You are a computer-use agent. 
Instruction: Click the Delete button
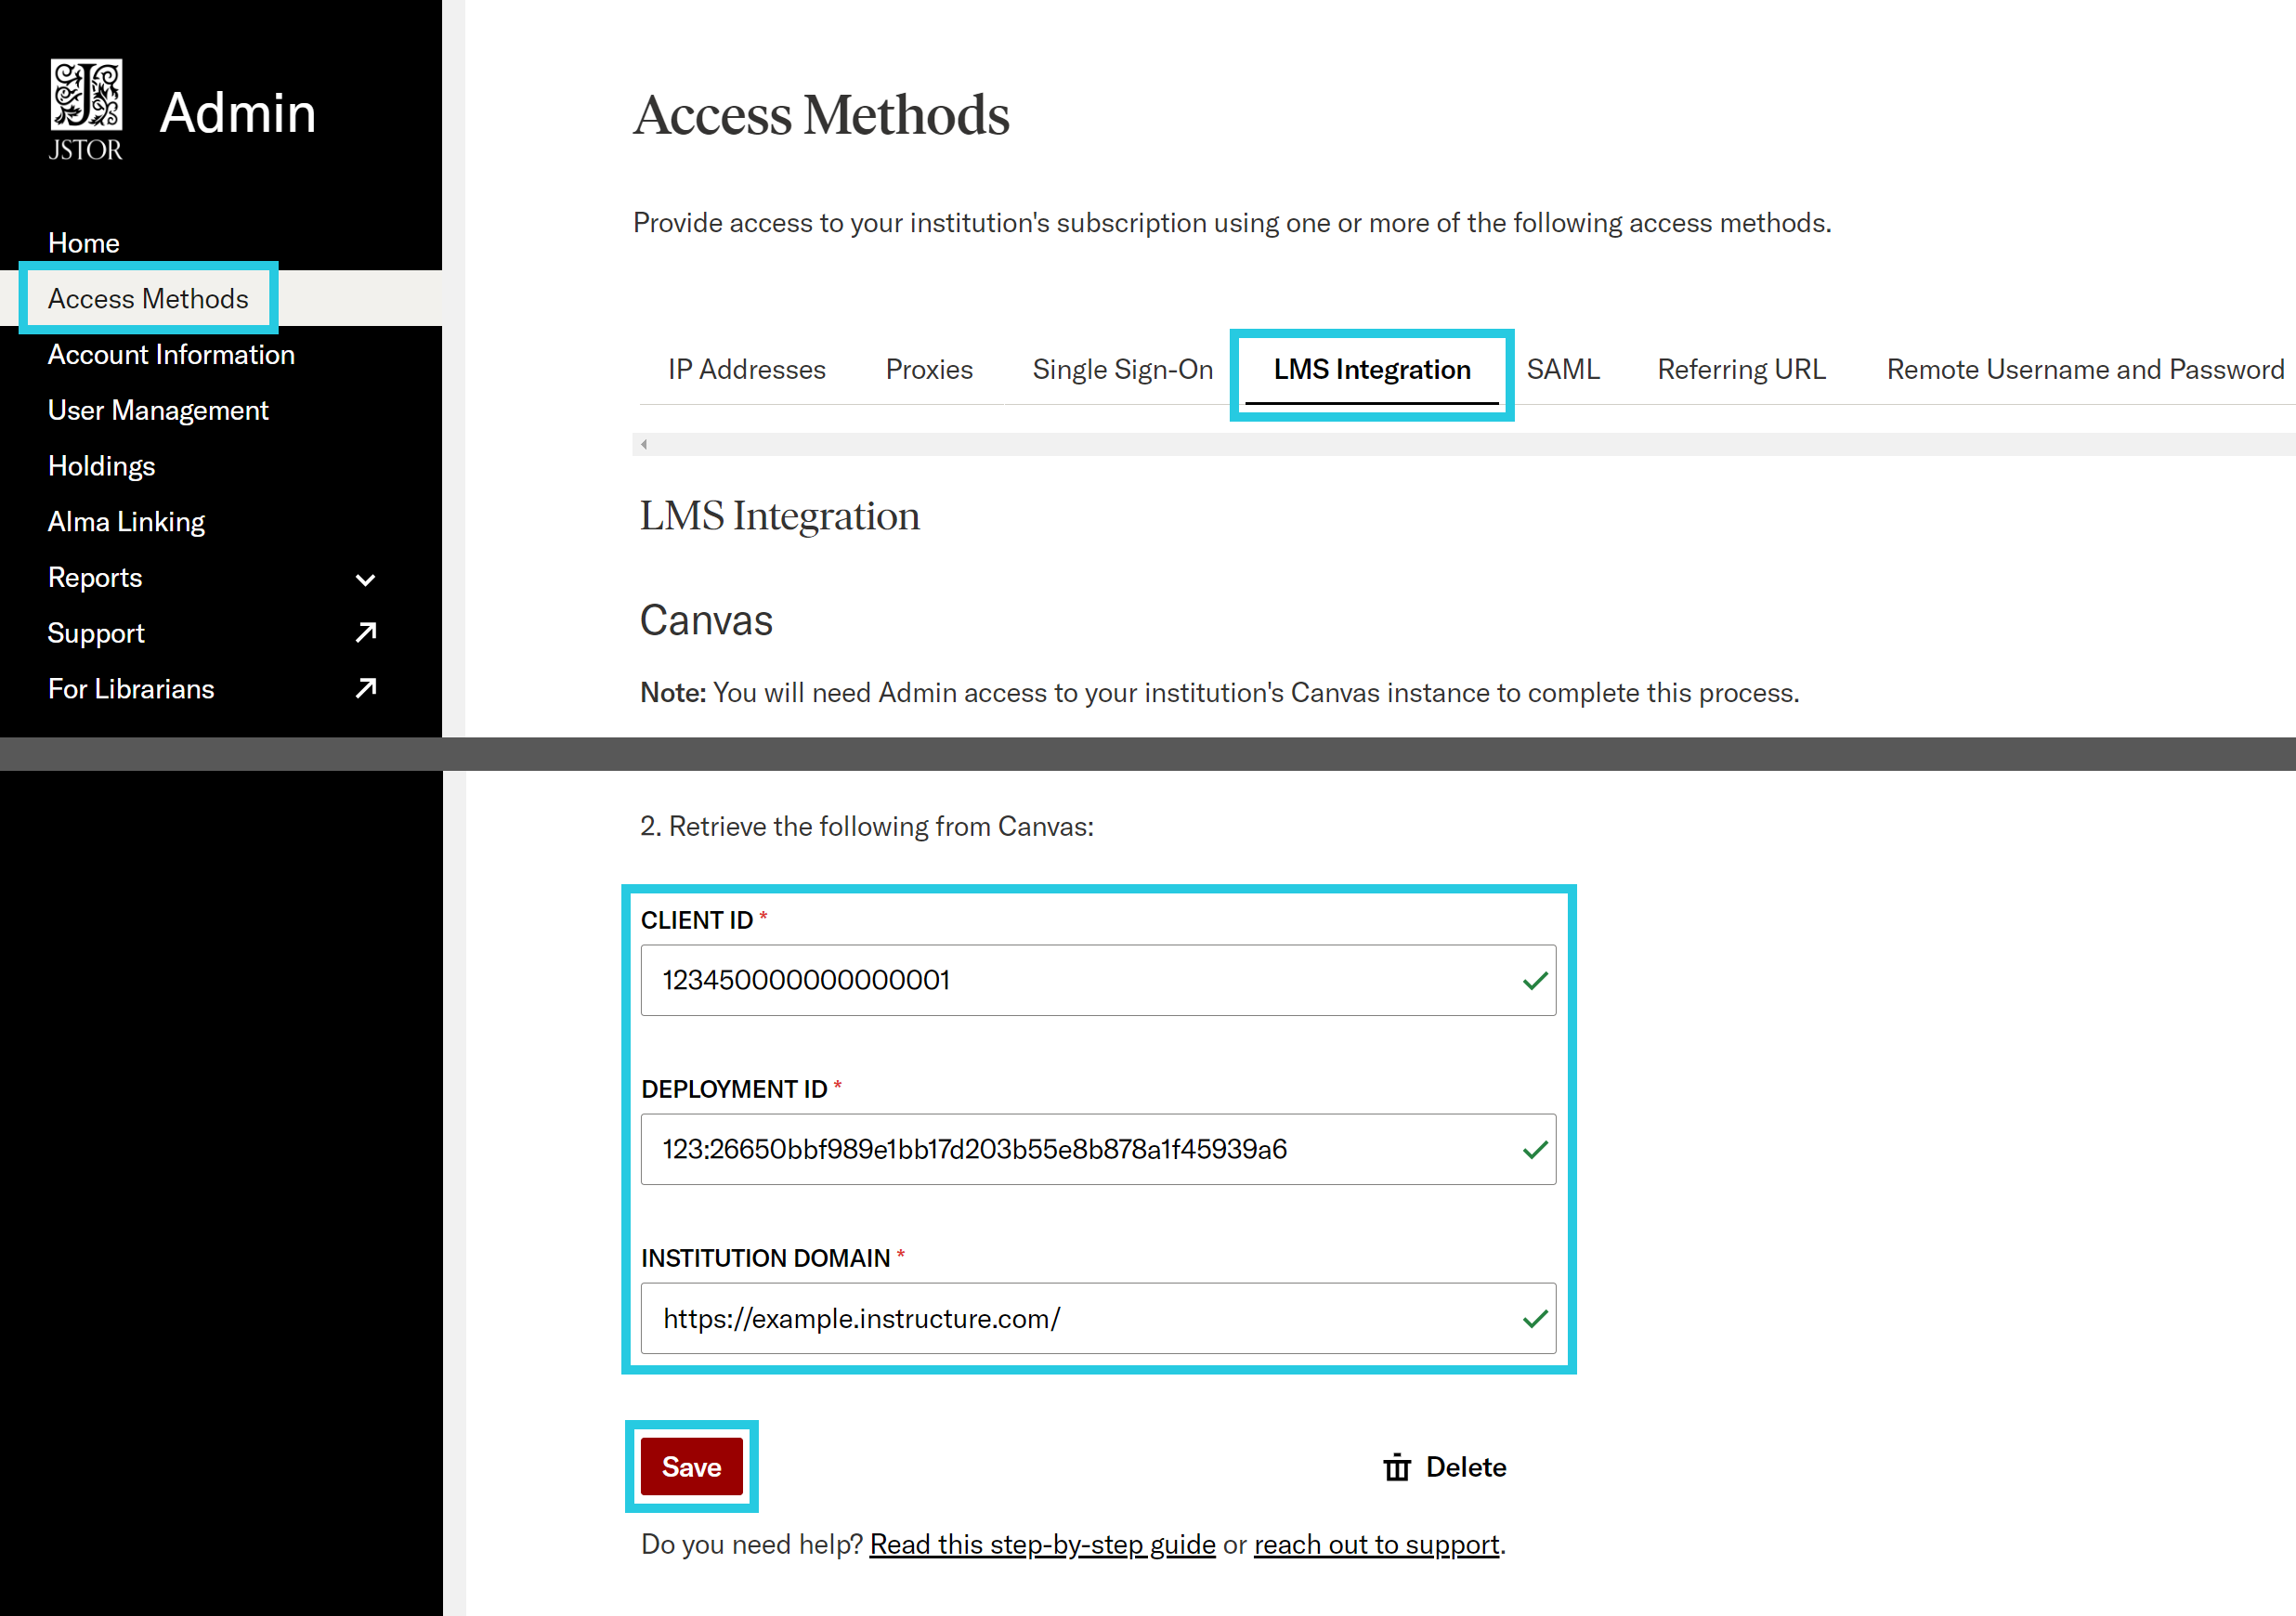coord(1444,1467)
